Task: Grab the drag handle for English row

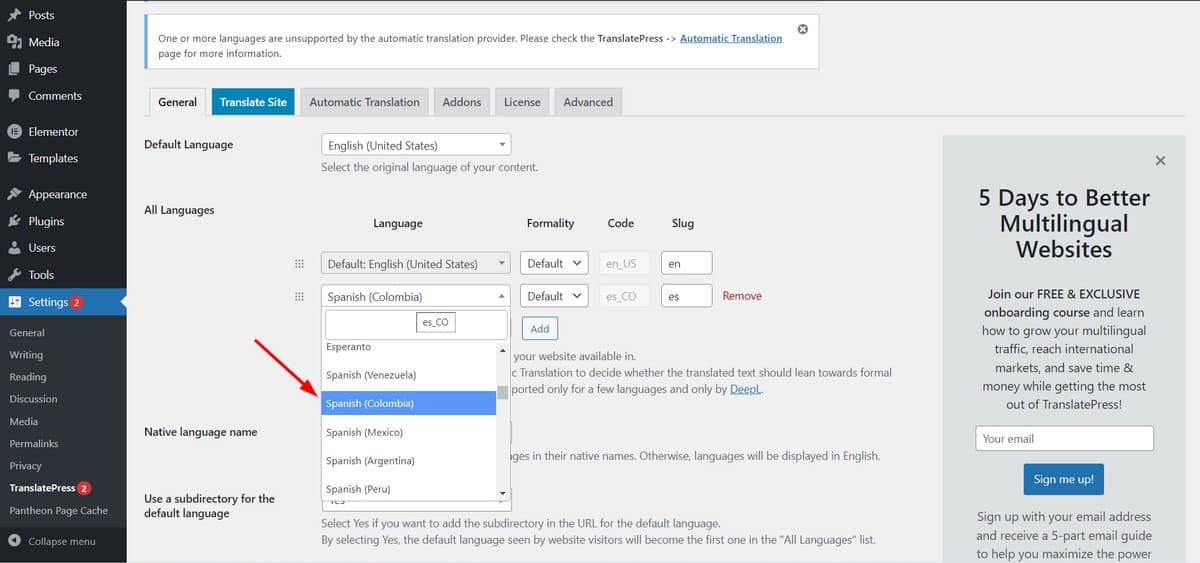Action: pos(299,264)
